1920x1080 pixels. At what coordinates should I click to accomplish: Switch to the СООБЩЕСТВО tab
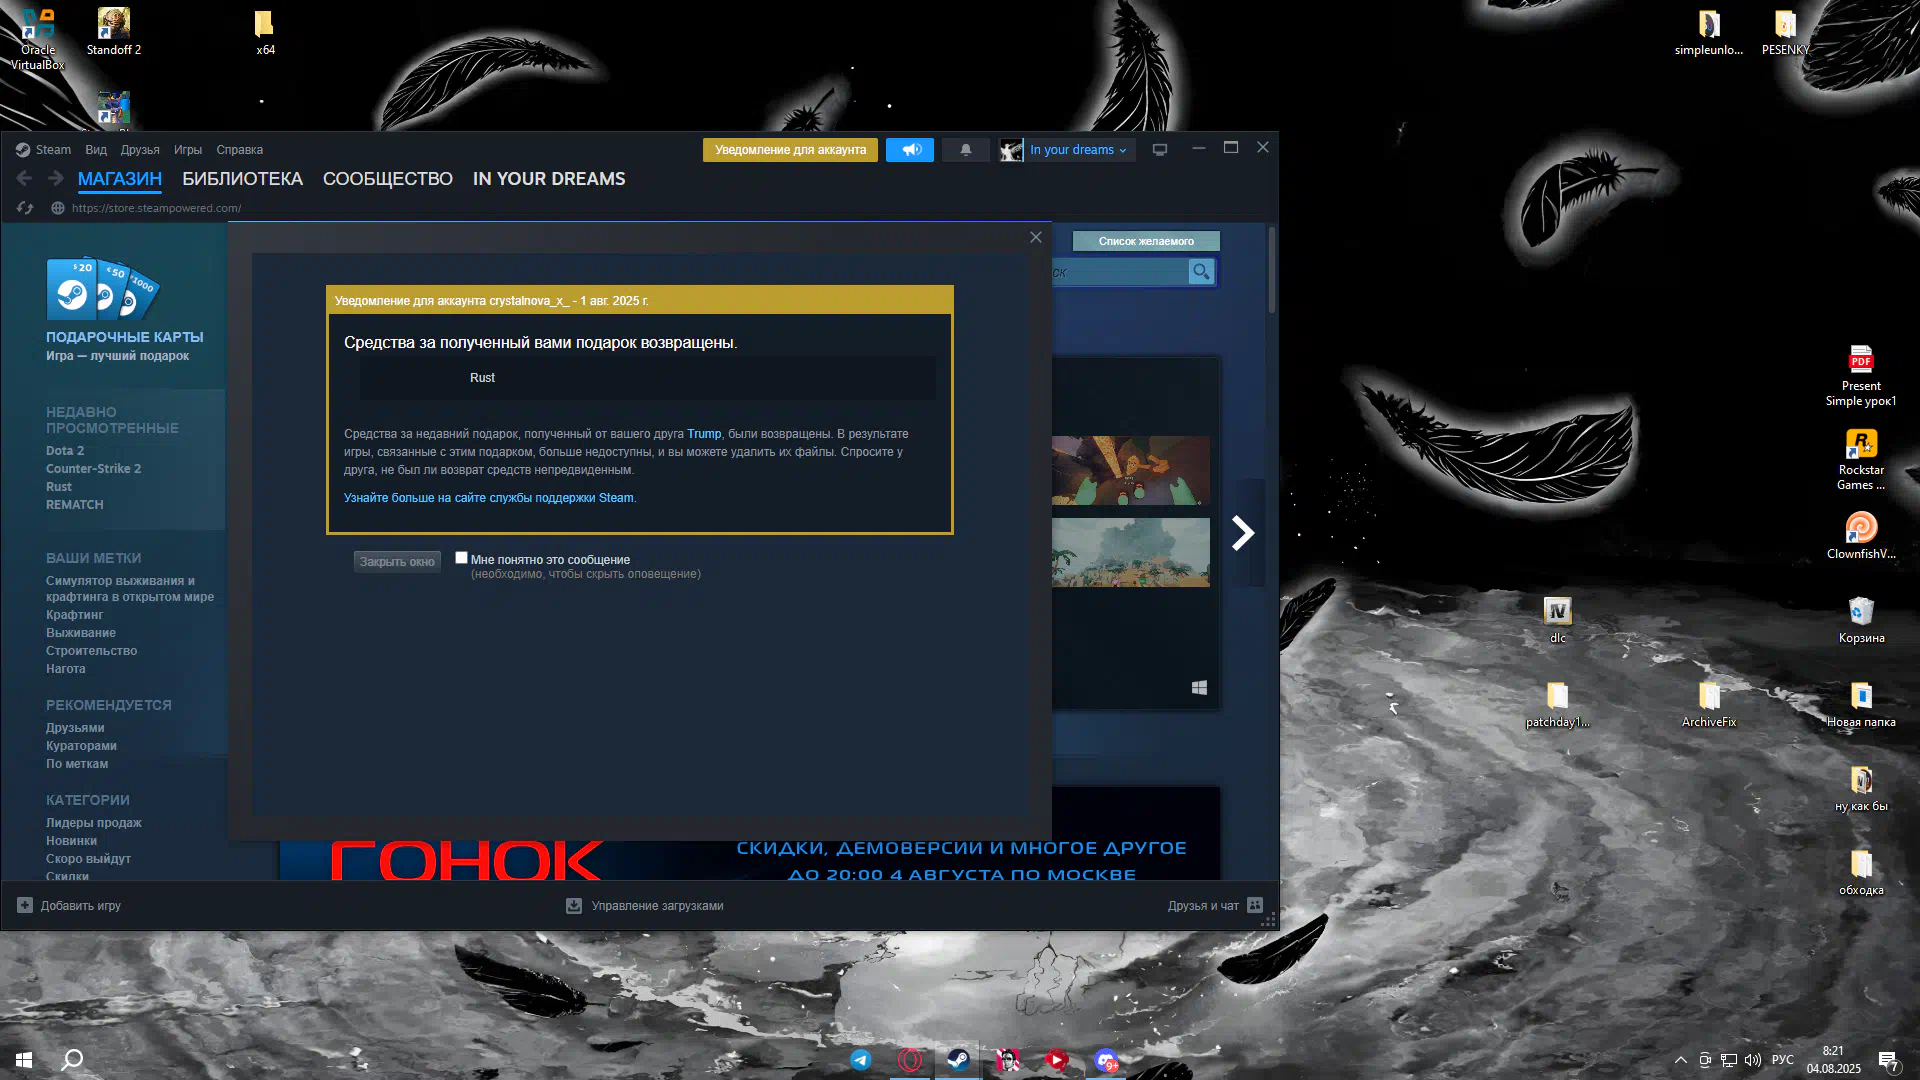point(388,179)
